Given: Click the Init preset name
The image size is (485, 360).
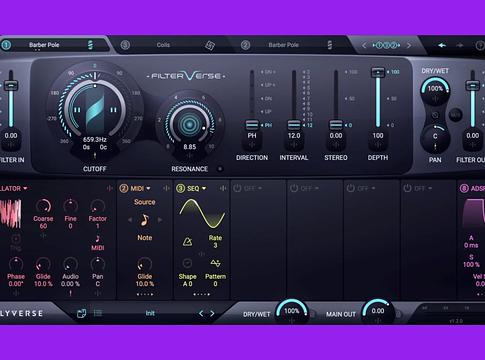Looking at the screenshot, I should coord(150,313).
